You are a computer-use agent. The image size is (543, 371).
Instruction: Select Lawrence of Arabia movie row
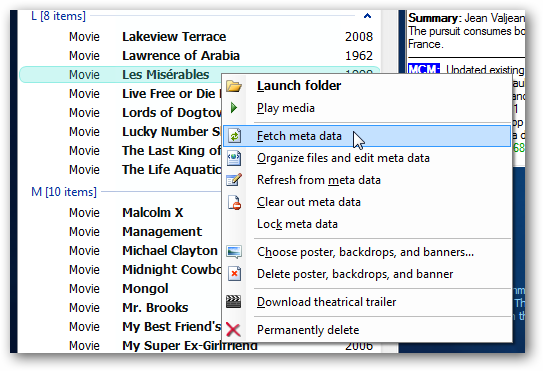[x=199, y=56]
